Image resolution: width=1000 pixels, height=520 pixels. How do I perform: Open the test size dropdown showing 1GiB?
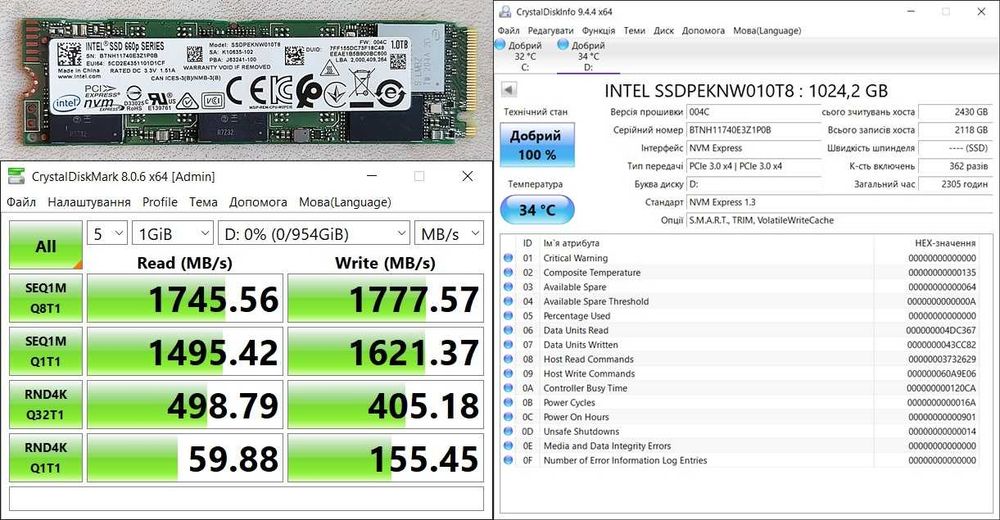point(173,234)
